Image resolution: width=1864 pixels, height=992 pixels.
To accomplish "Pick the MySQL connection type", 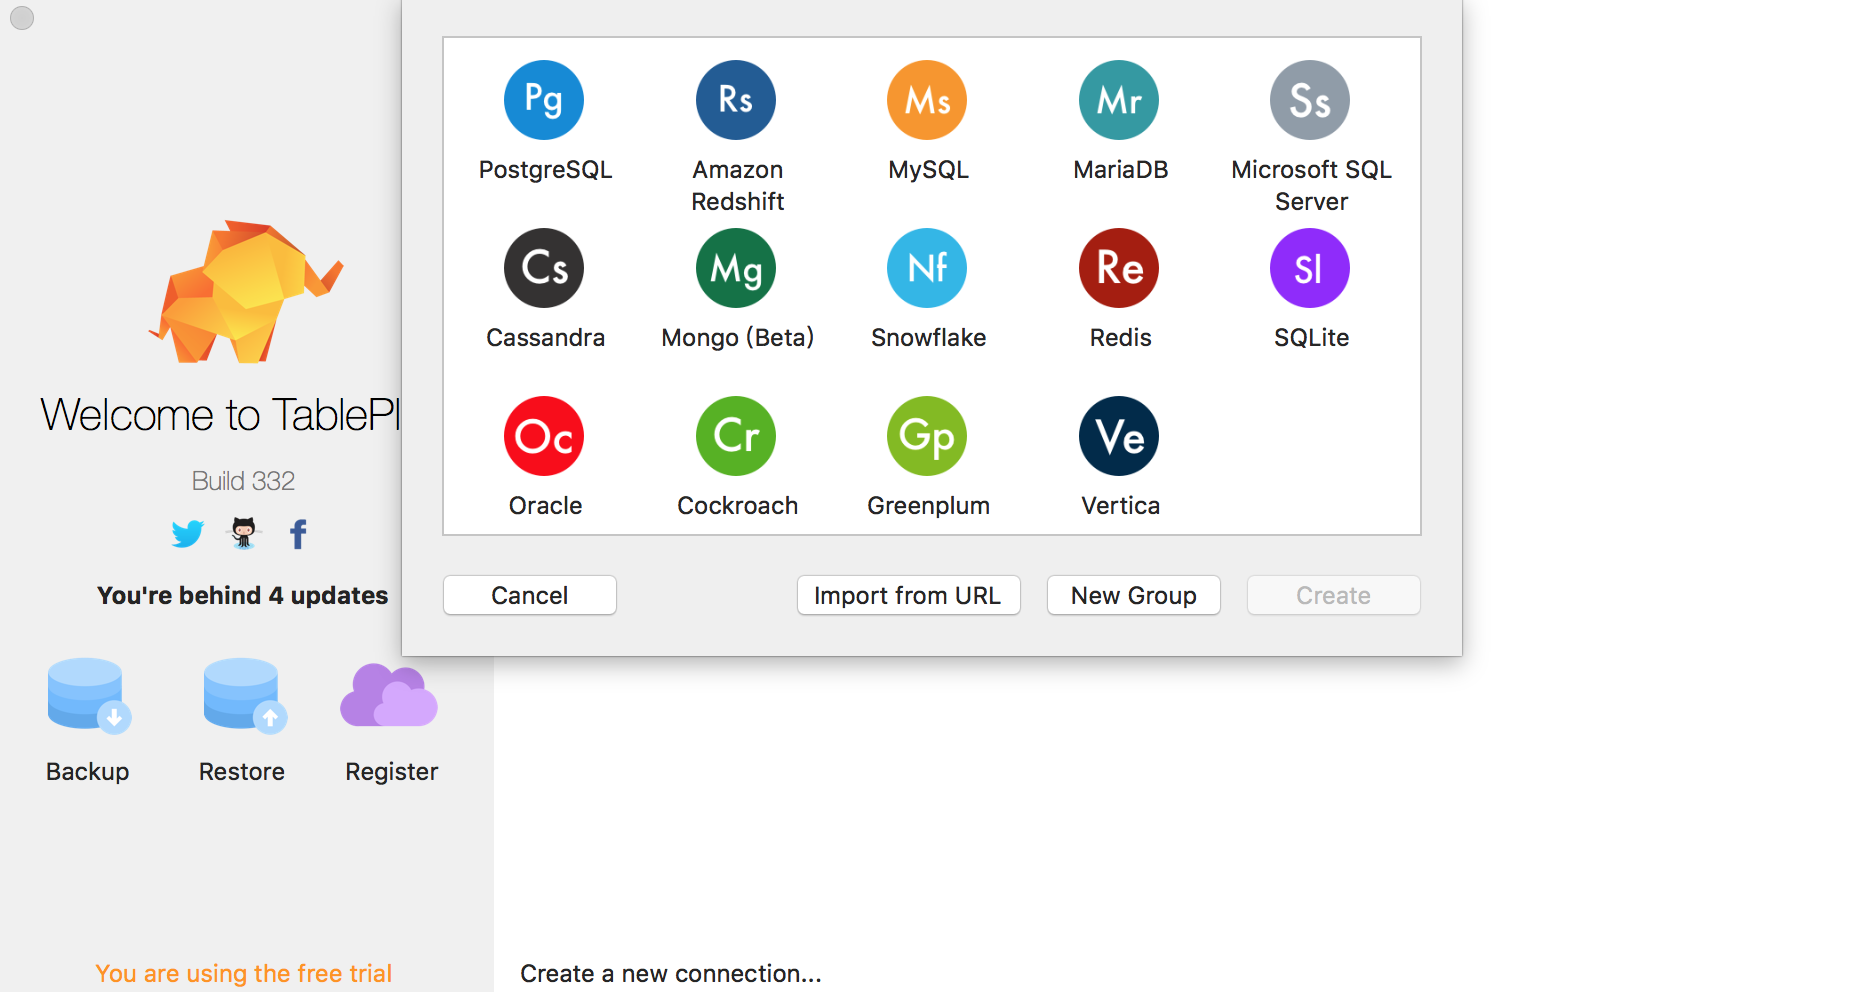I will point(927,100).
